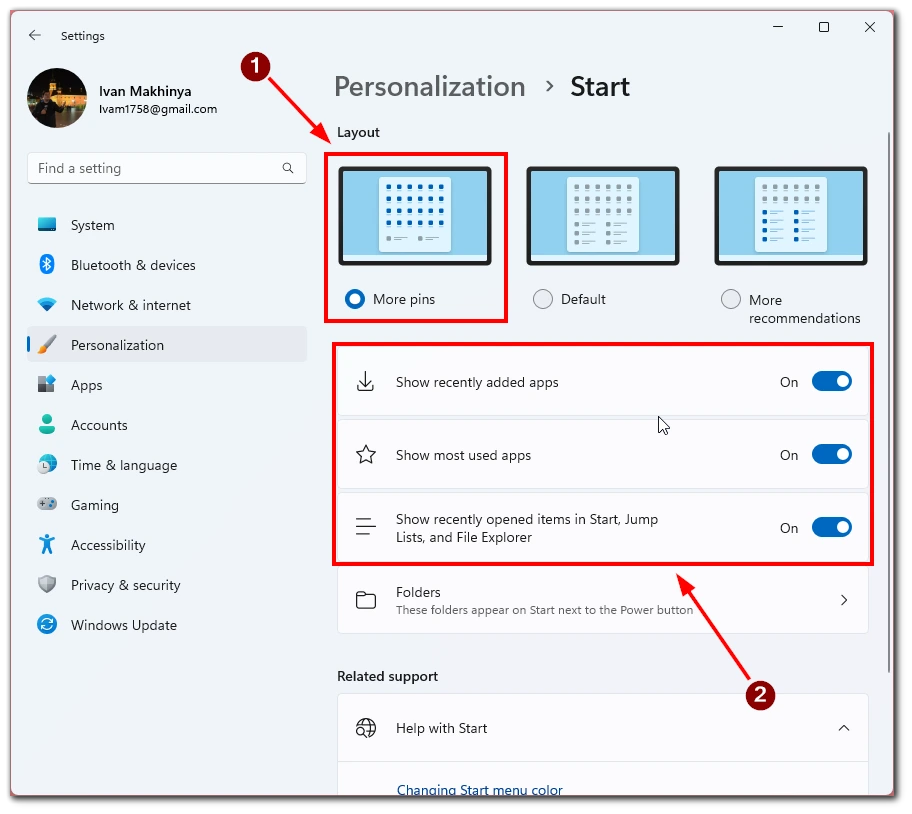Maximize the Settings window
Image resolution: width=912 pixels, height=814 pixels.
[x=824, y=27]
